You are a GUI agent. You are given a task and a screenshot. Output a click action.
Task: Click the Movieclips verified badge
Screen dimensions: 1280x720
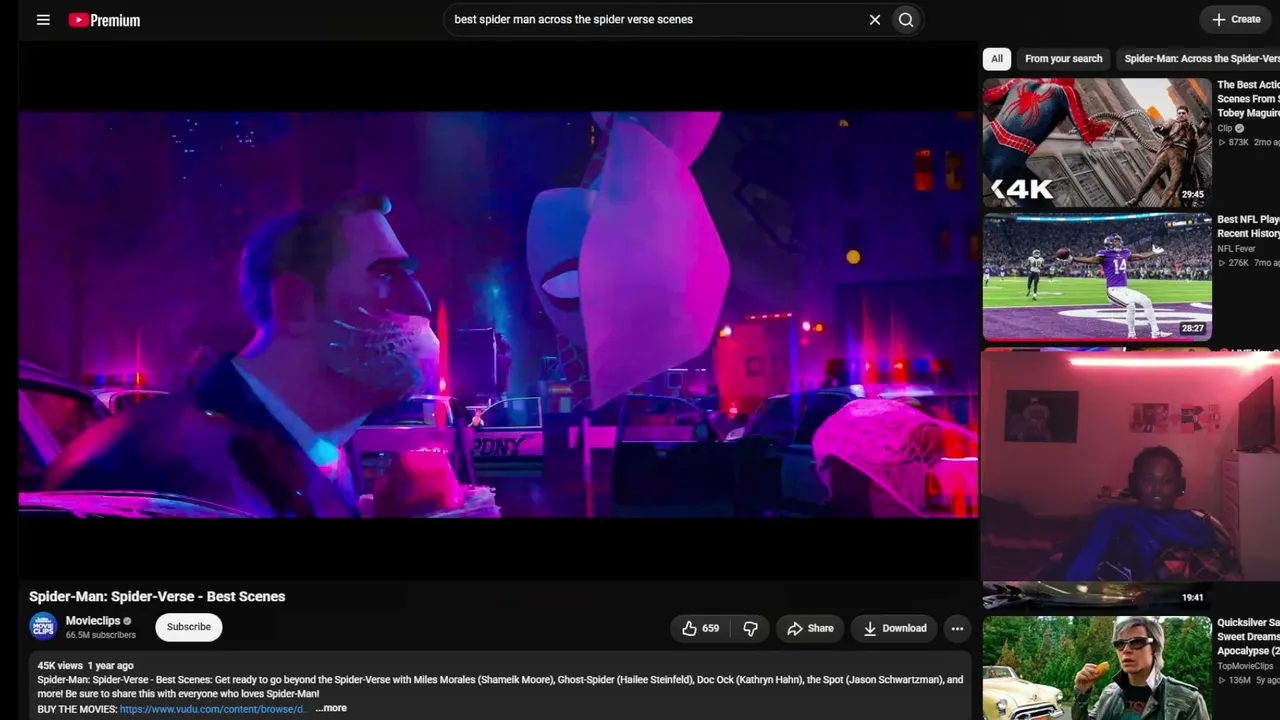click(127, 621)
